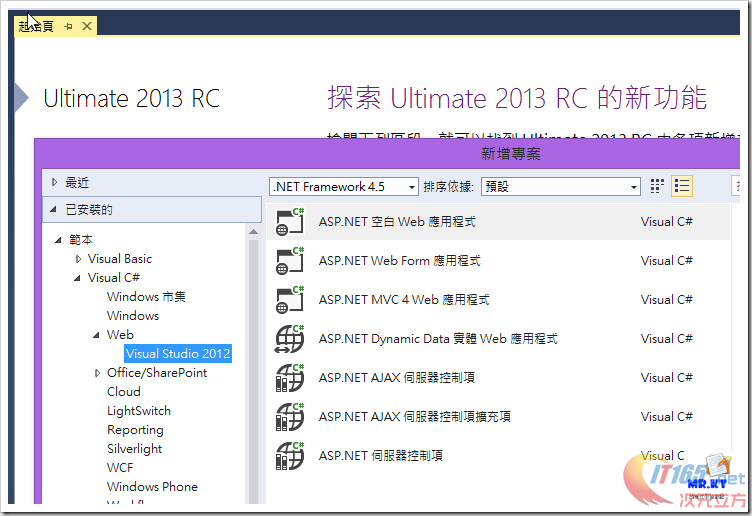Select the ASP.NET Dynamic Data template icon
The width and height of the screenshot is (752, 516).
tap(290, 339)
